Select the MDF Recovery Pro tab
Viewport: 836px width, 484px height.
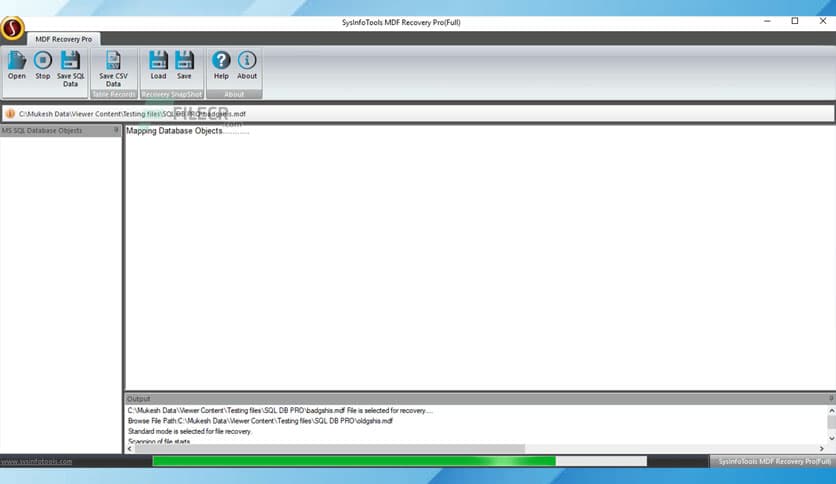click(x=63, y=39)
